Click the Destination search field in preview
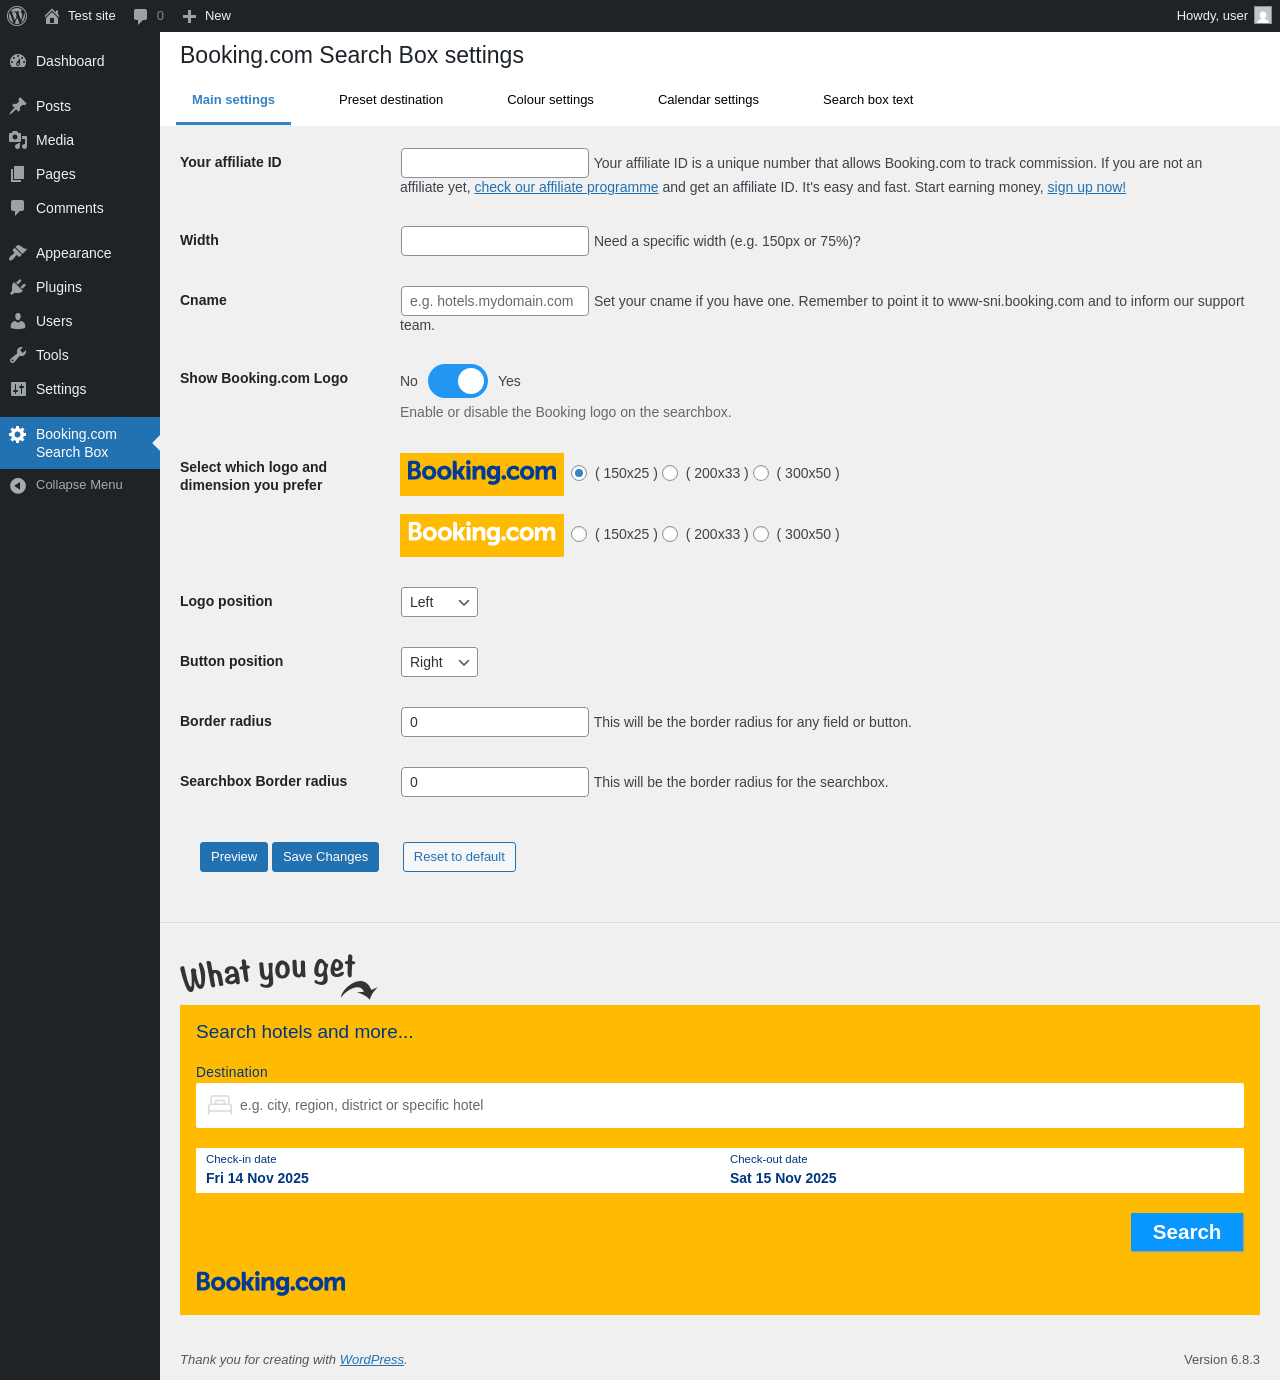 720,1105
